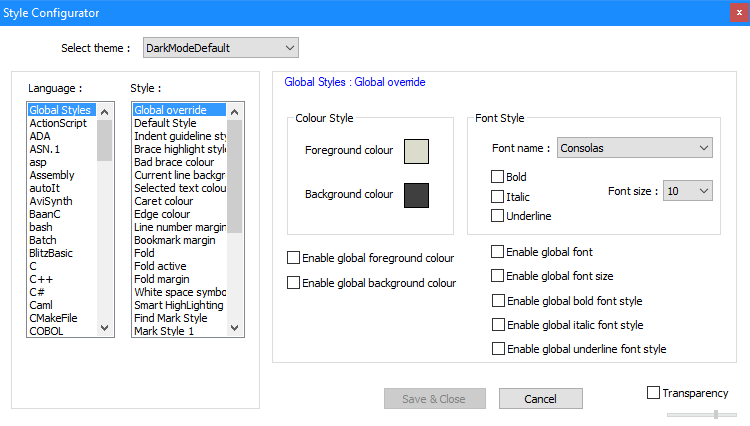
Task: Select AviSynth language
Action: tap(62, 201)
